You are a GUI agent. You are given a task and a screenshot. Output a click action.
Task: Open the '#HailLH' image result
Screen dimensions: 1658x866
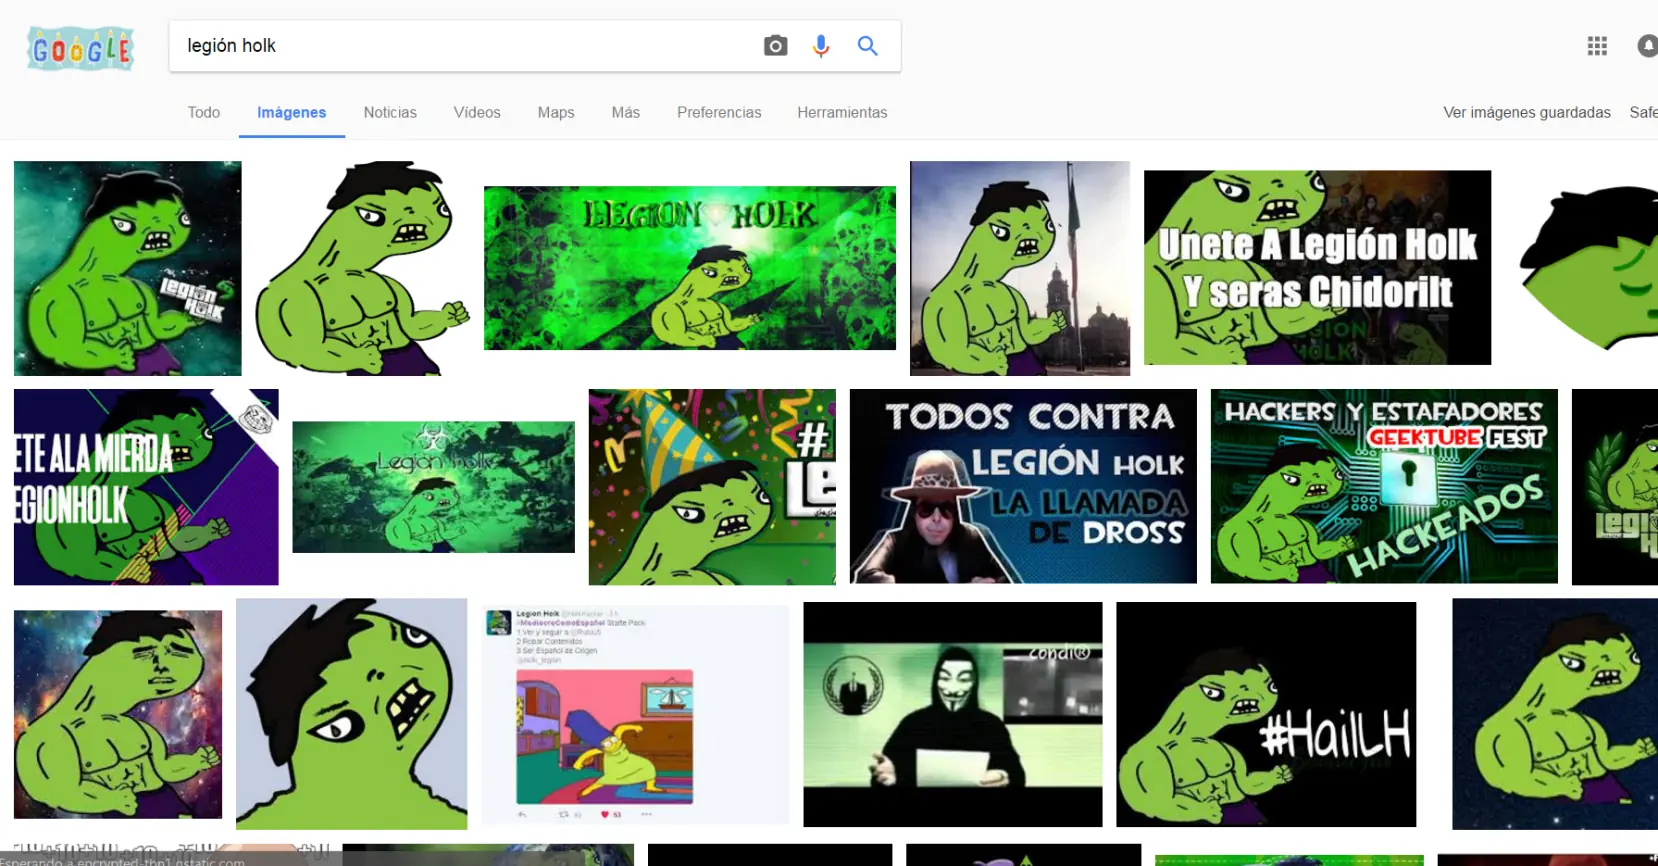click(1266, 714)
